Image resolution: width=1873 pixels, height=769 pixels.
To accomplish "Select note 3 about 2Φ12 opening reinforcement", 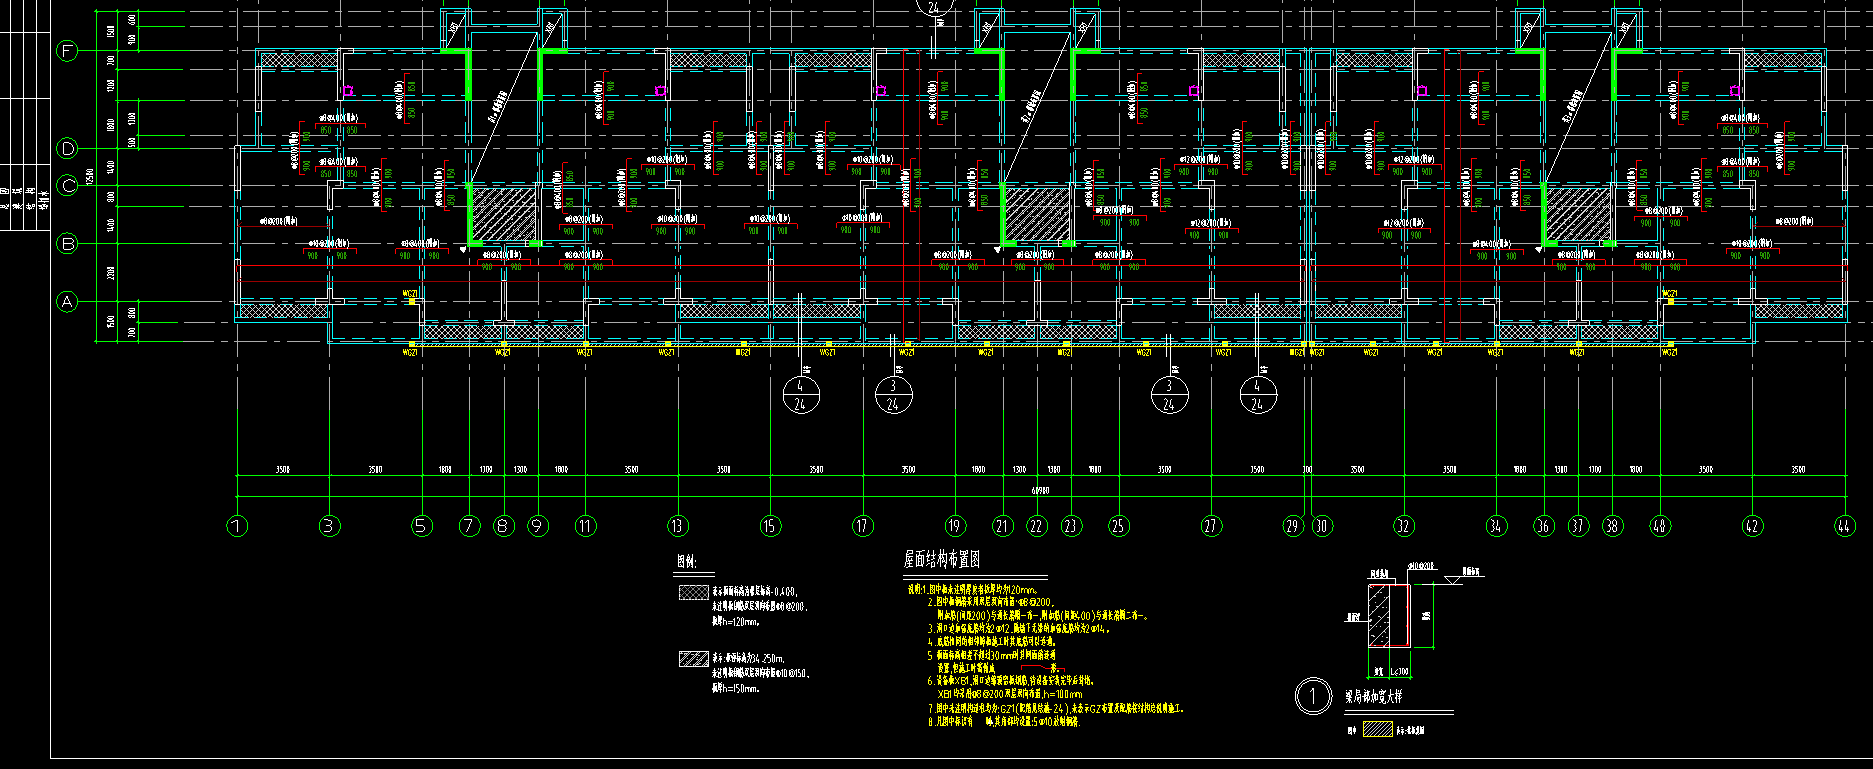I will pyautogui.click(x=1017, y=629).
